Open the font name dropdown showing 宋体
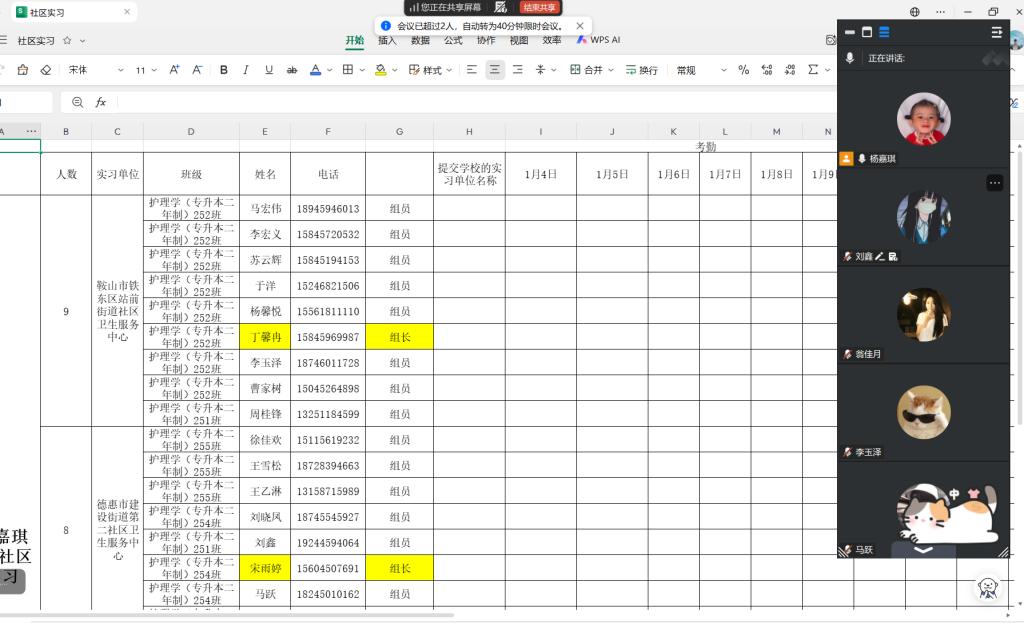 (95, 70)
